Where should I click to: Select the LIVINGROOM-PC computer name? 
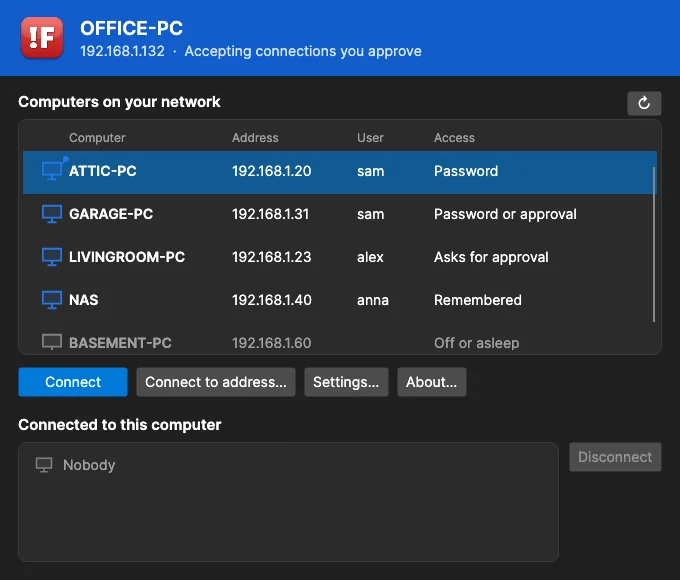tap(127, 257)
